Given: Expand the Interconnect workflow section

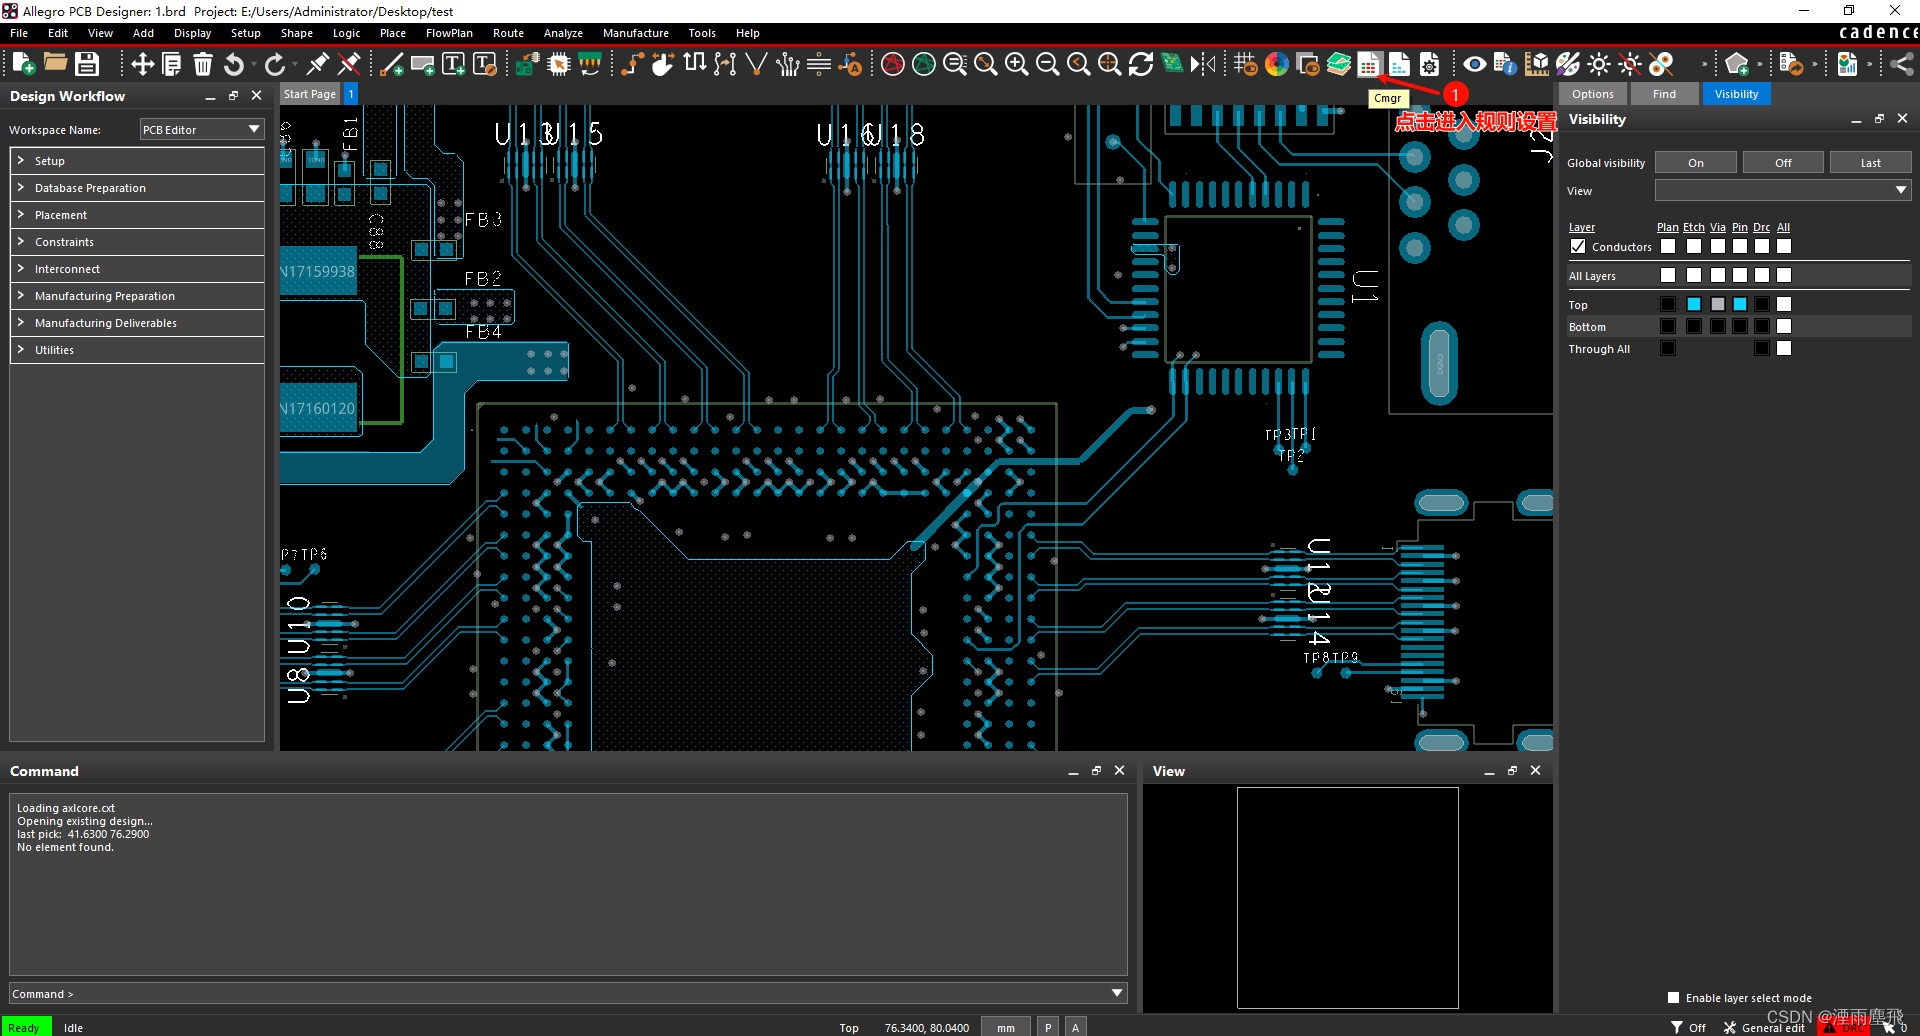Looking at the screenshot, I should tap(137, 269).
